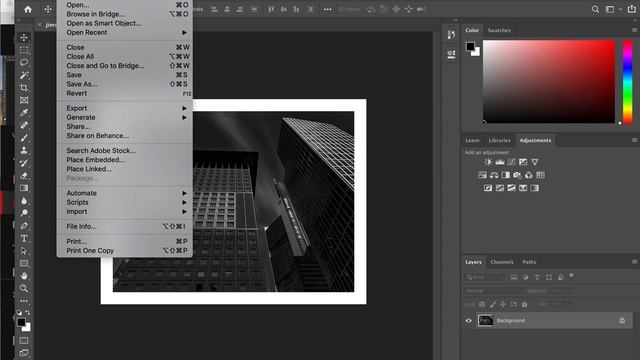This screenshot has width=640, height=360.
Task: Switch to the Paths tab
Action: tap(529, 262)
